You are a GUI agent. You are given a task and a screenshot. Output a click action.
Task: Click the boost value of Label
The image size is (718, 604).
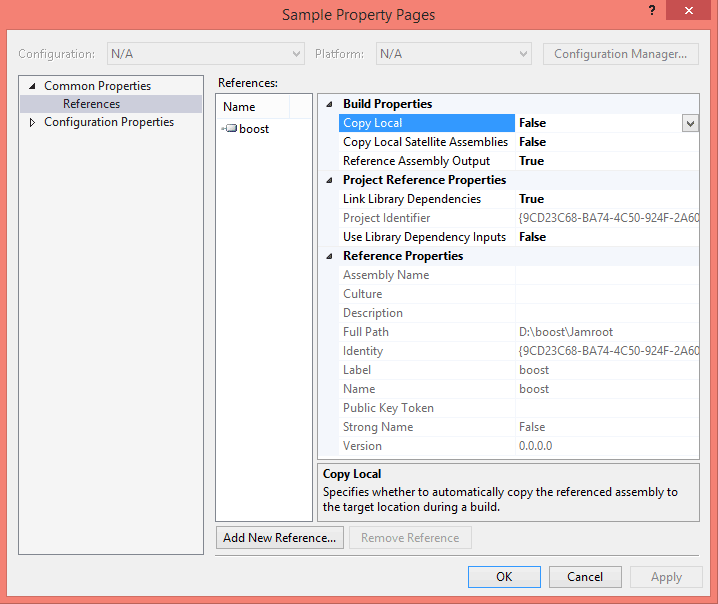point(533,370)
